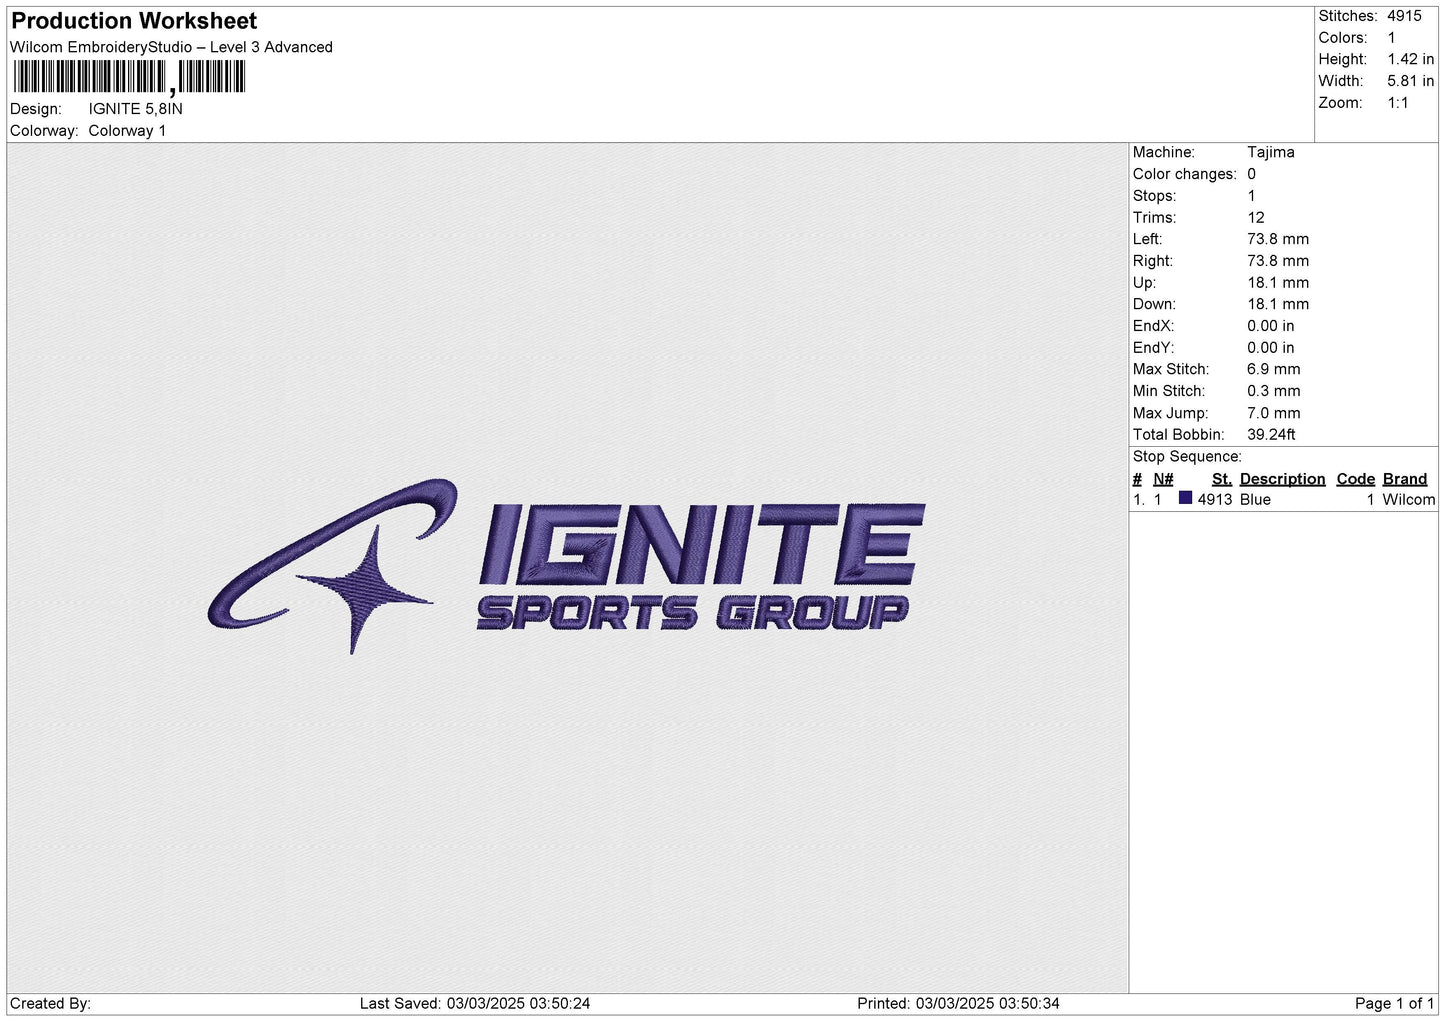The height and width of the screenshot is (1021, 1445).
Task: Click the Total Bobbin value 39.24ft
Action: pos(1271,435)
